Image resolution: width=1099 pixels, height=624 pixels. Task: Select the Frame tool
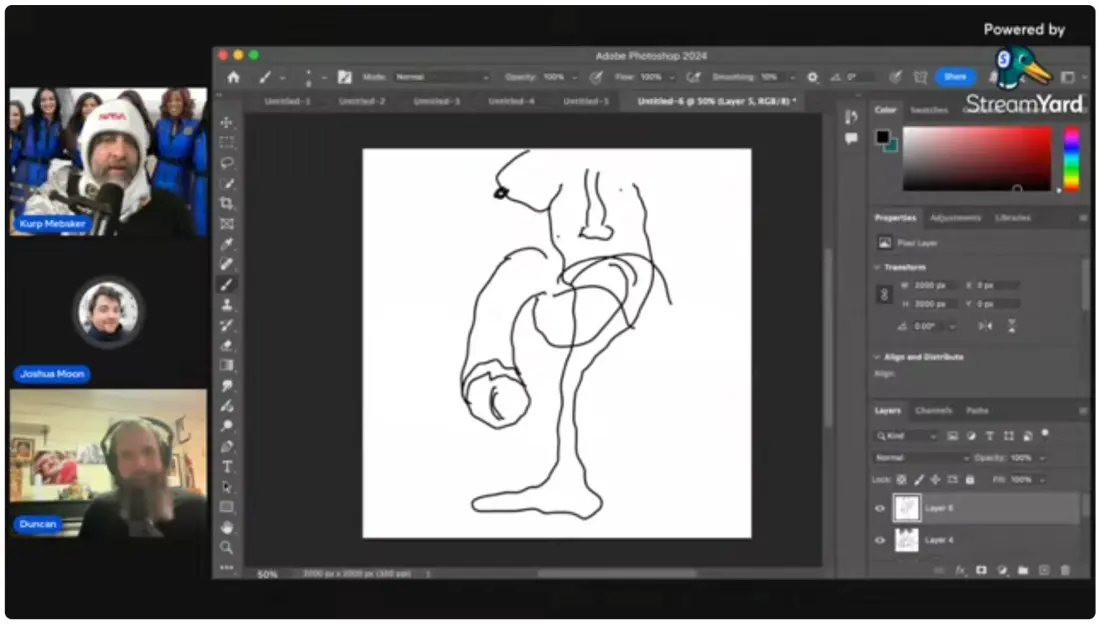[x=226, y=224]
